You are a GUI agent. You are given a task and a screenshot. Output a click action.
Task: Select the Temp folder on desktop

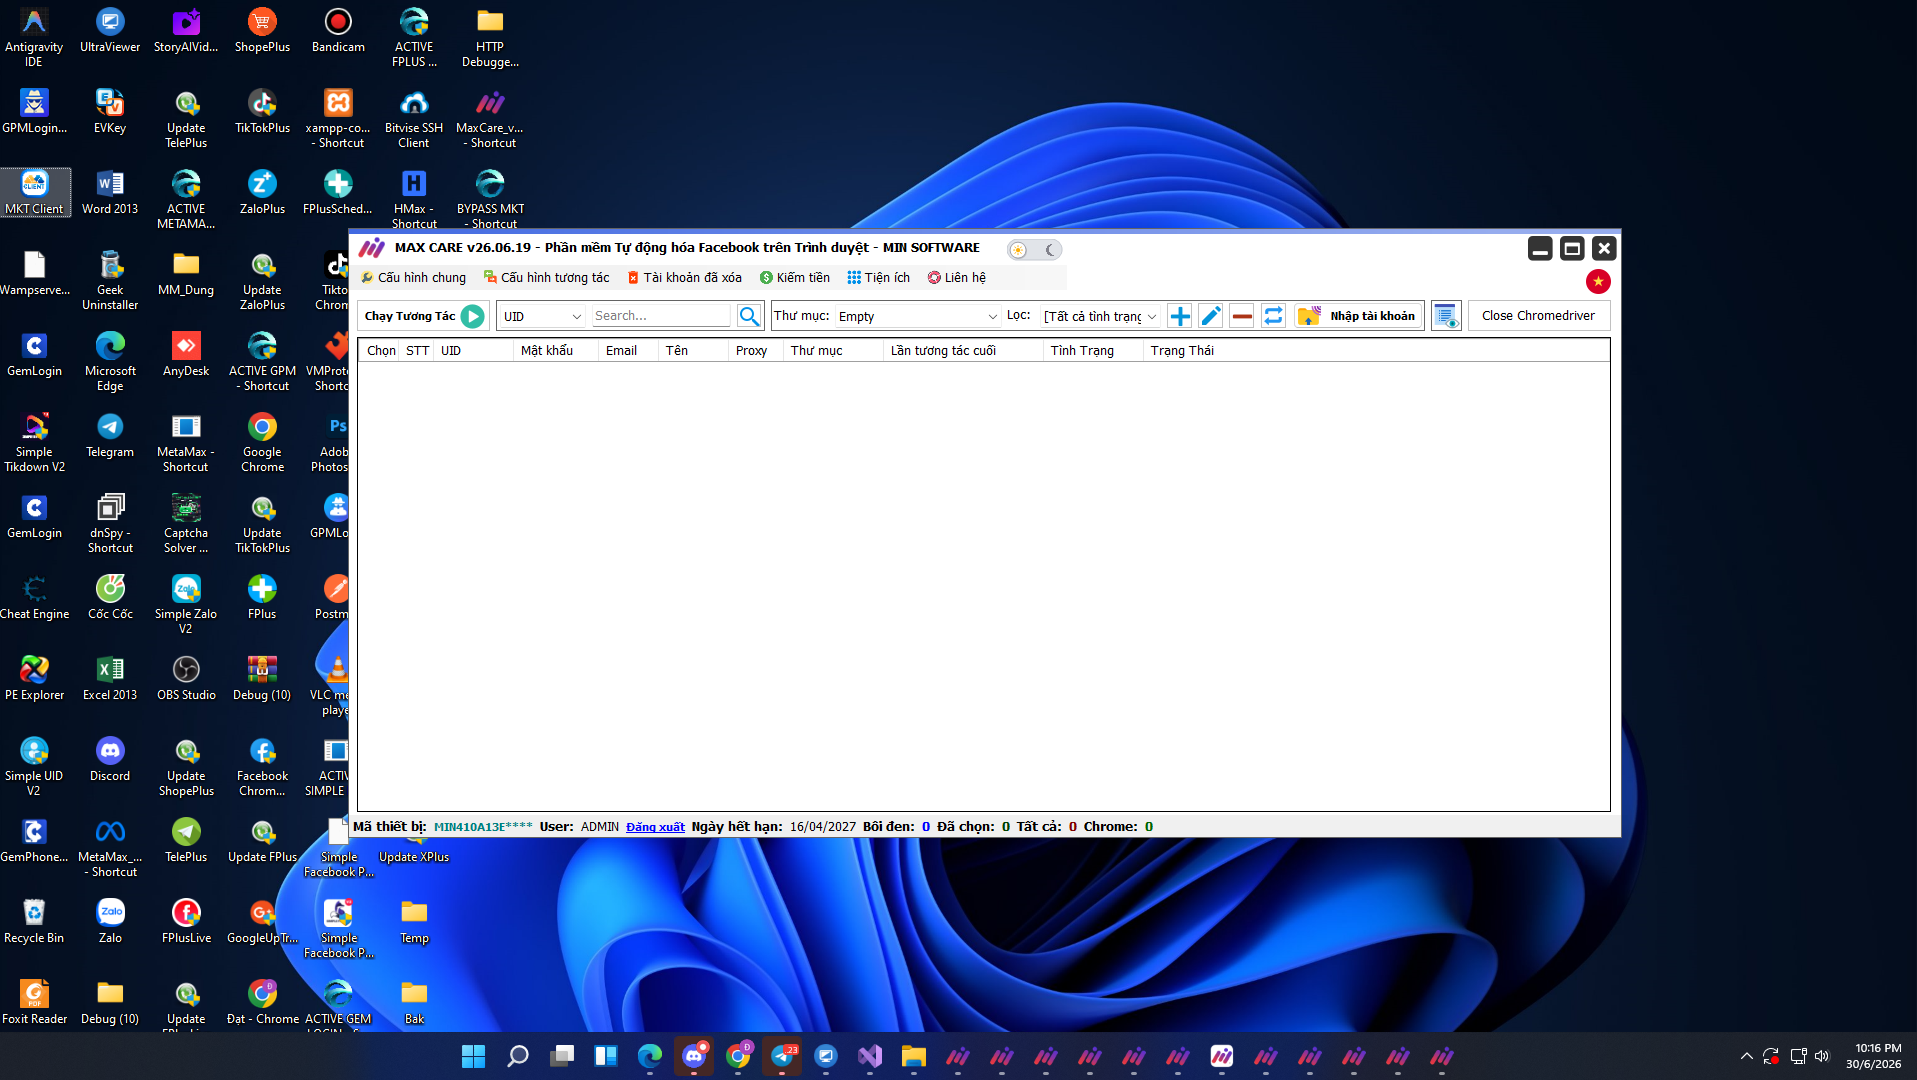[414, 921]
